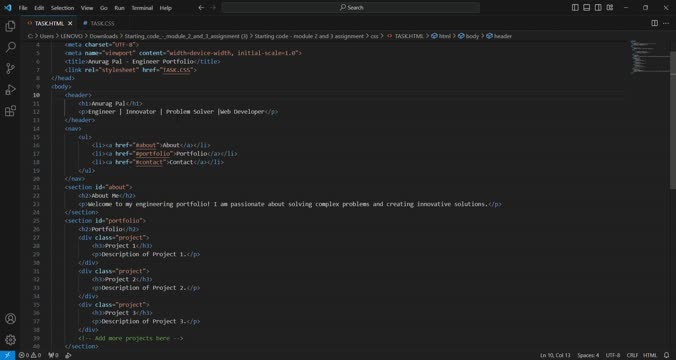Toggle the secondary side bar layout button
The height and width of the screenshot is (360, 676).
(x=598, y=7)
